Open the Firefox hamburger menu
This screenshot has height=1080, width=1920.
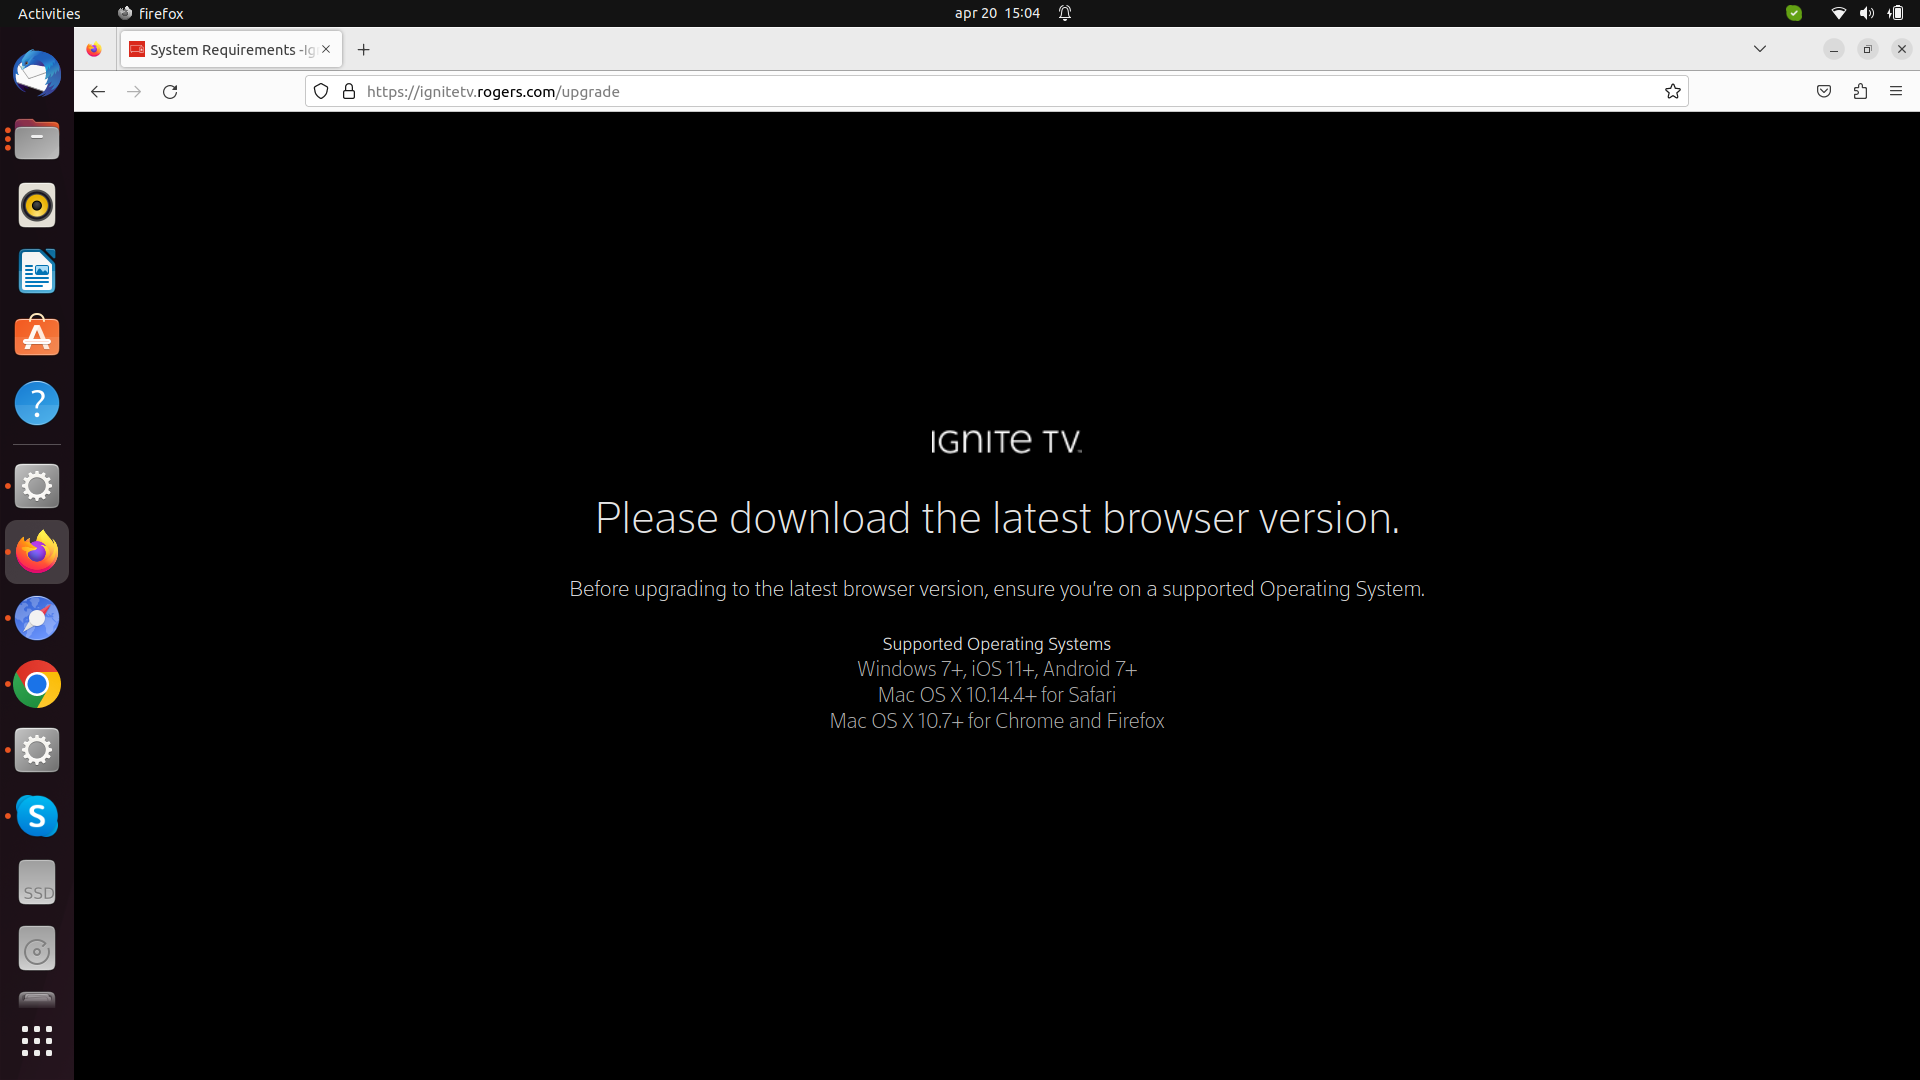click(1897, 91)
